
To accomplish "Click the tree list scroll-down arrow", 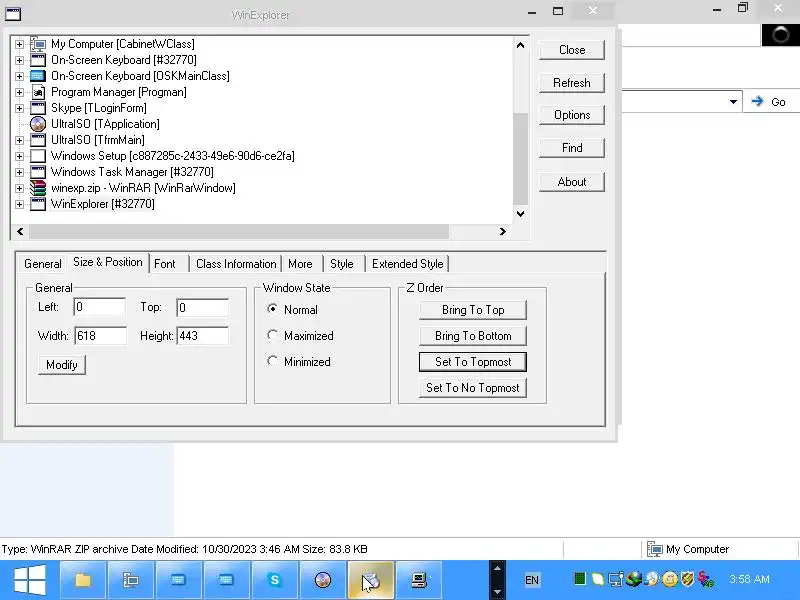I will click(520, 214).
